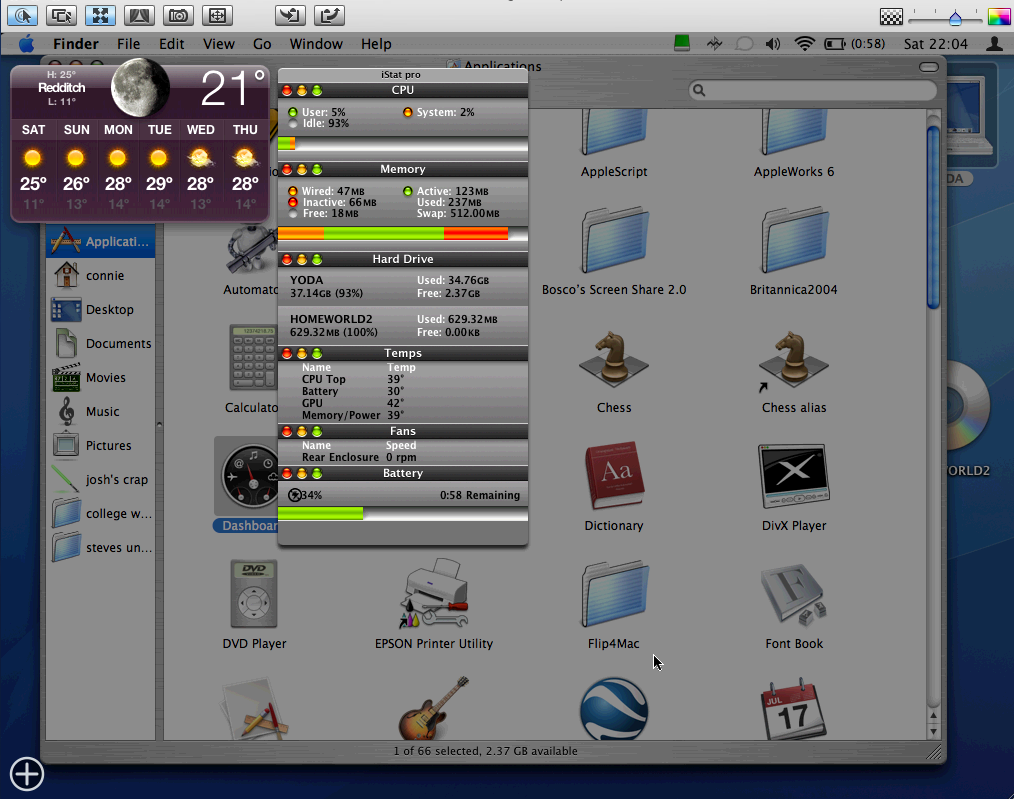Click the green disk menu bar icon
Viewport: 1014px width, 799px height.
pyautogui.click(x=682, y=43)
